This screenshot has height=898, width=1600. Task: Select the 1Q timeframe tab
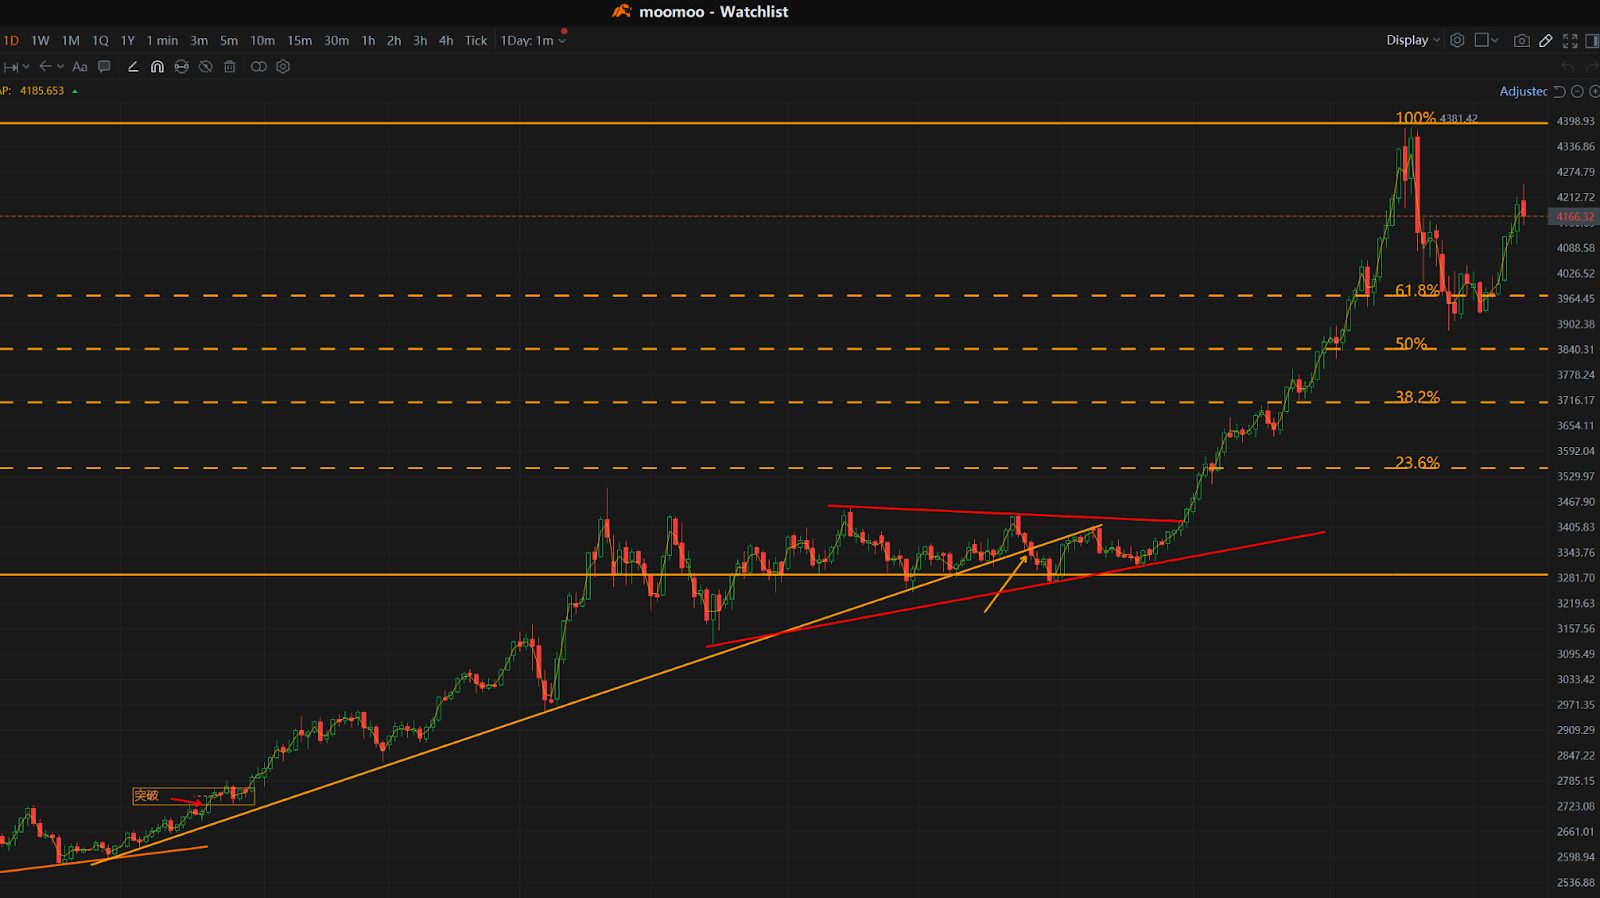[100, 41]
